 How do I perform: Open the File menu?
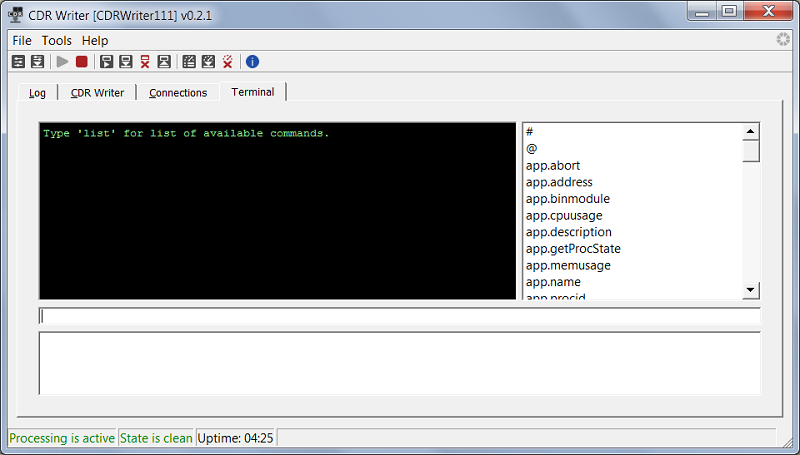tap(22, 40)
